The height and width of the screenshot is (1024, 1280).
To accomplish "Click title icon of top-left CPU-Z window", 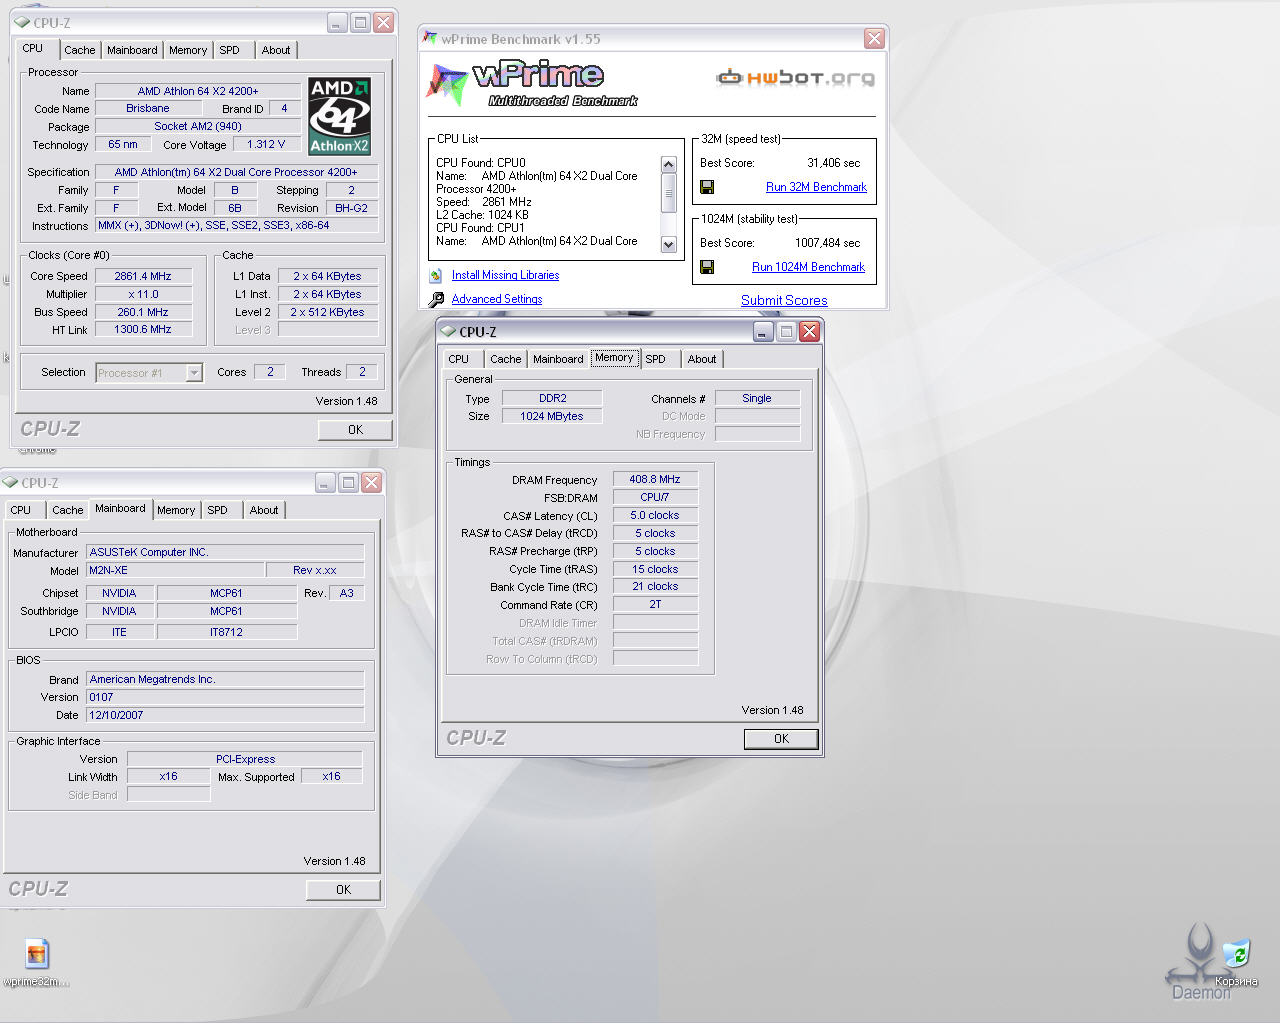I will click(22, 22).
